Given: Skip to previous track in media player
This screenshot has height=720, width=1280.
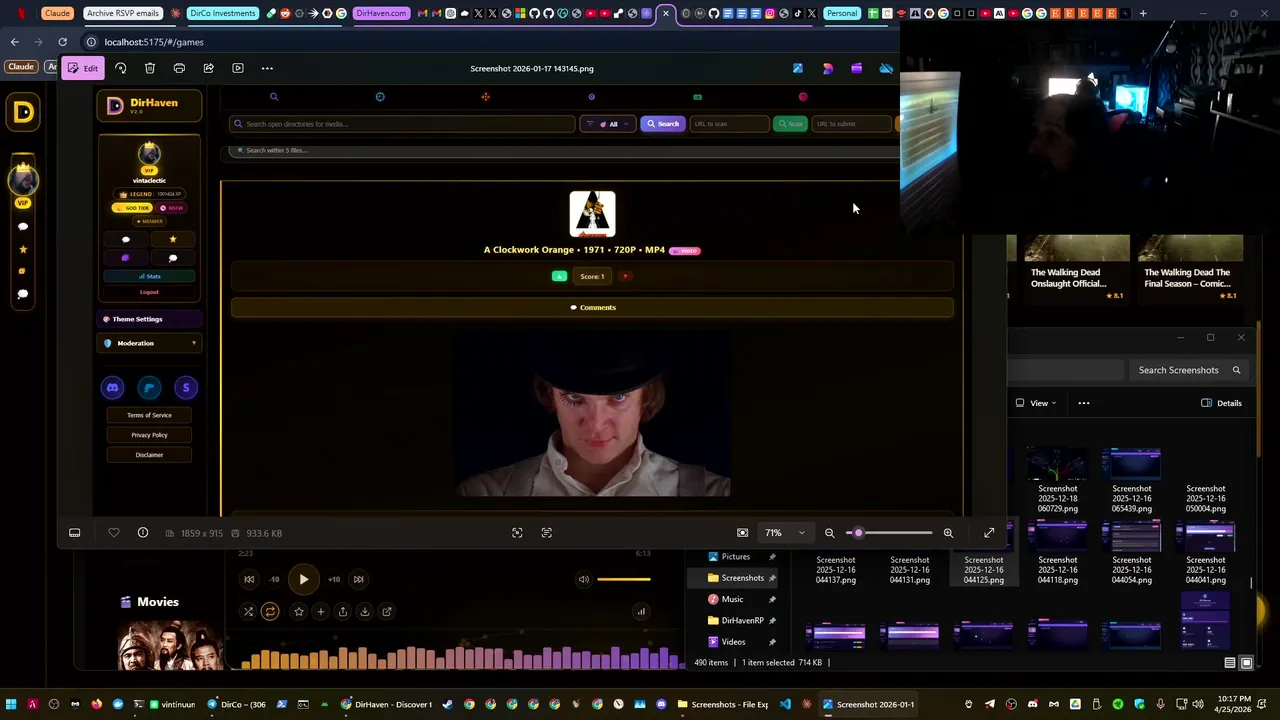Looking at the screenshot, I should [x=249, y=579].
